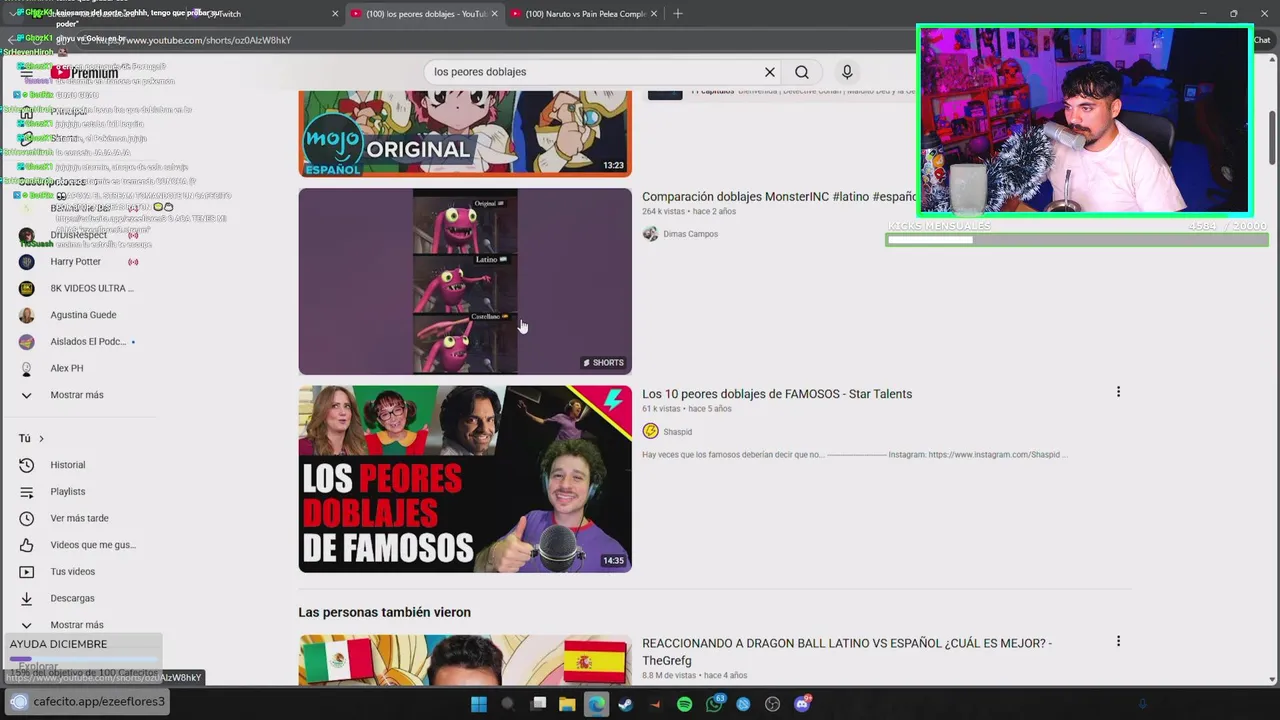Open the Dimas Campos channel avatar
Image resolution: width=1280 pixels, height=720 pixels.
click(x=650, y=234)
